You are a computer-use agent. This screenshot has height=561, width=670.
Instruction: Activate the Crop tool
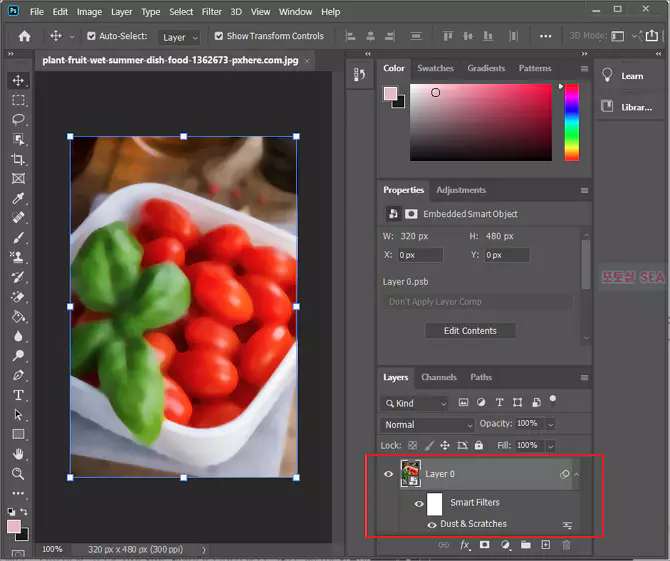click(18, 159)
